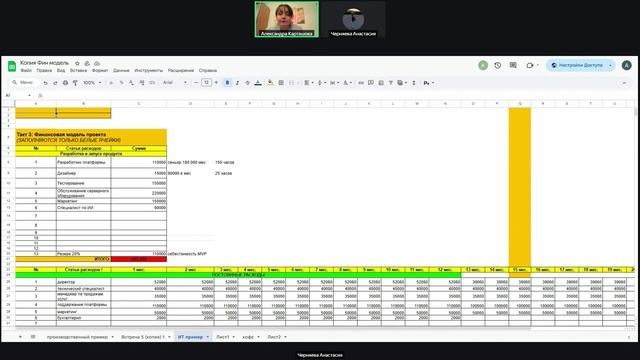Star the document Копия Фин модель

pyautogui.click(x=77, y=63)
